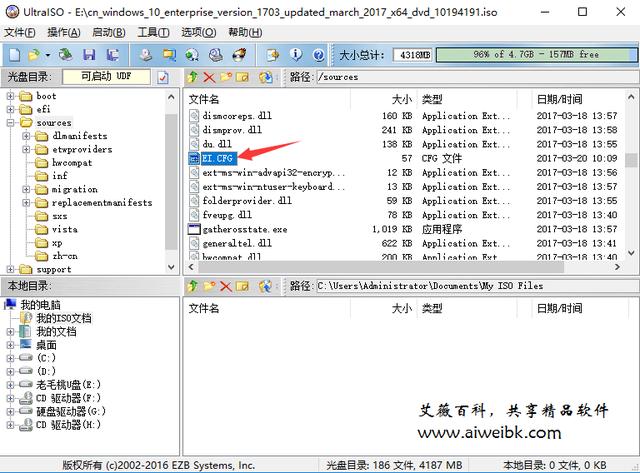640x473 pixels.
Task: Select the hwcompat folder in tree
Action: tap(72, 163)
